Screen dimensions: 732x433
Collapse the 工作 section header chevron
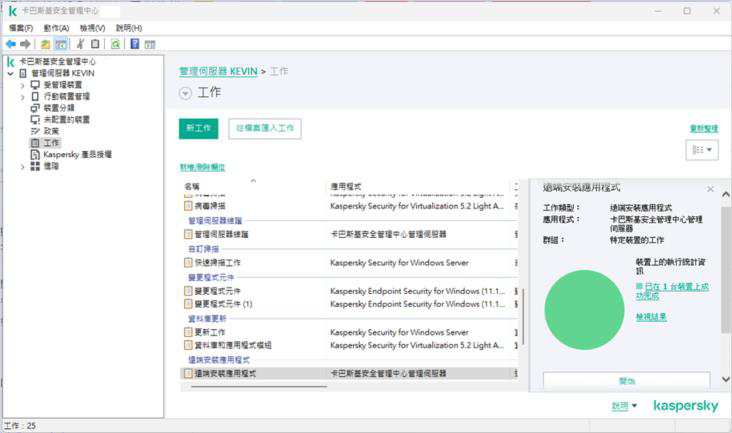[185, 93]
